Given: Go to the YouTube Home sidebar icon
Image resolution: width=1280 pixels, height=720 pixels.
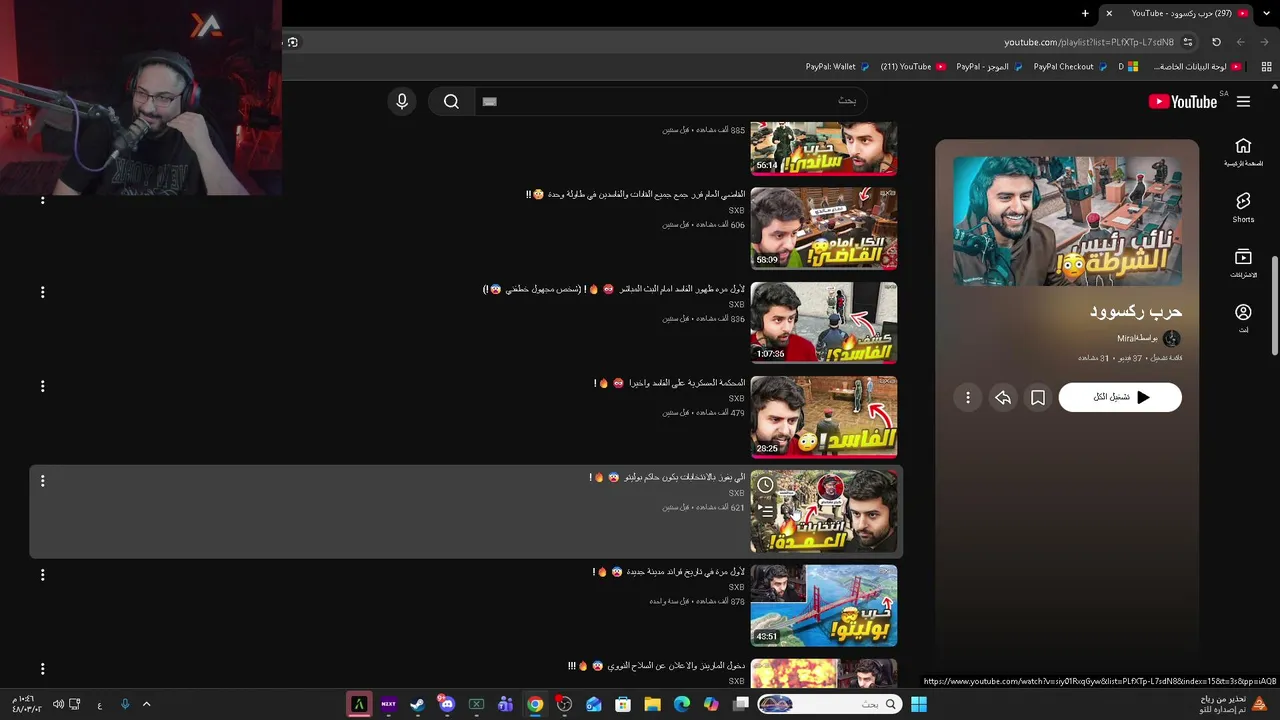Looking at the screenshot, I should (1243, 152).
